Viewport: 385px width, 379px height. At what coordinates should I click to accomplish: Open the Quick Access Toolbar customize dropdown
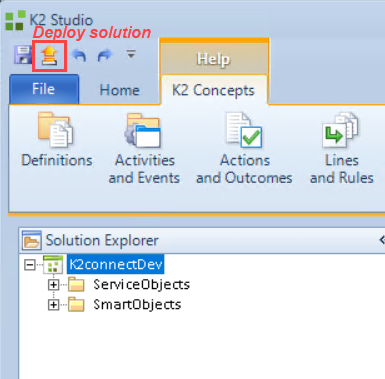click(131, 54)
